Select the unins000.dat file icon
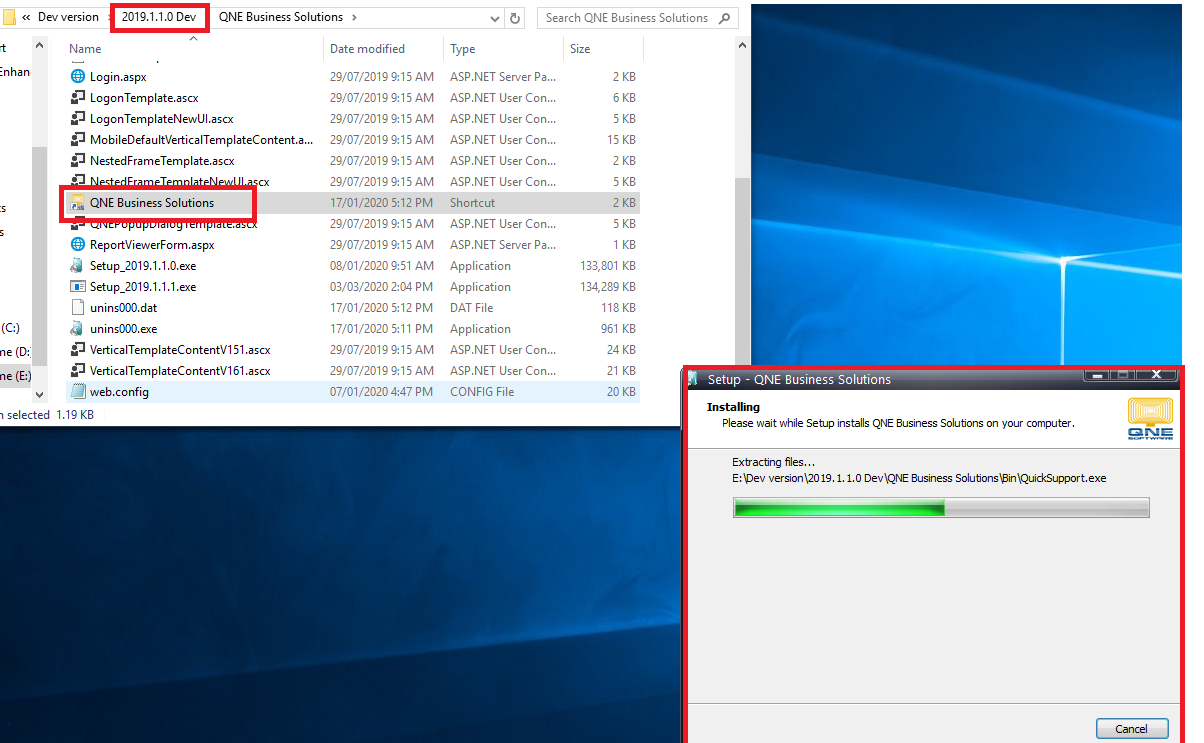Image resolution: width=1204 pixels, height=743 pixels. point(77,308)
